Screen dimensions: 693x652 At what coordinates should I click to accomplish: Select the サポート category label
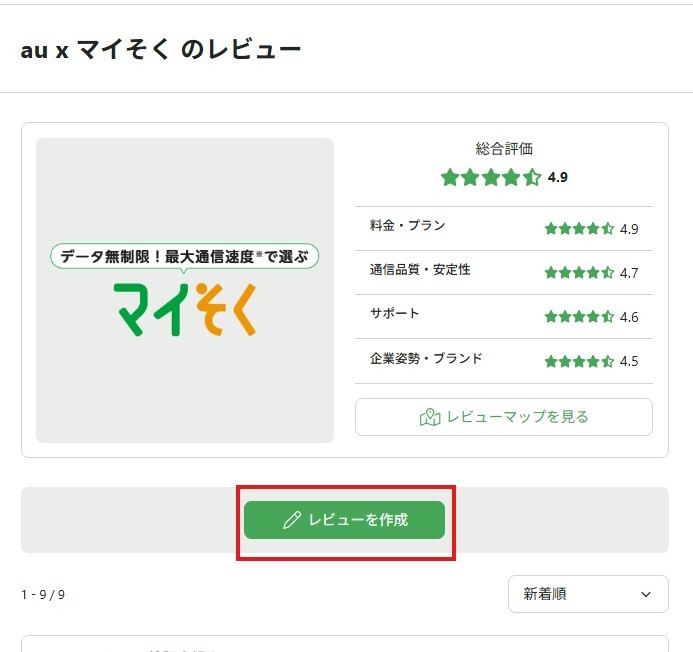point(395,314)
